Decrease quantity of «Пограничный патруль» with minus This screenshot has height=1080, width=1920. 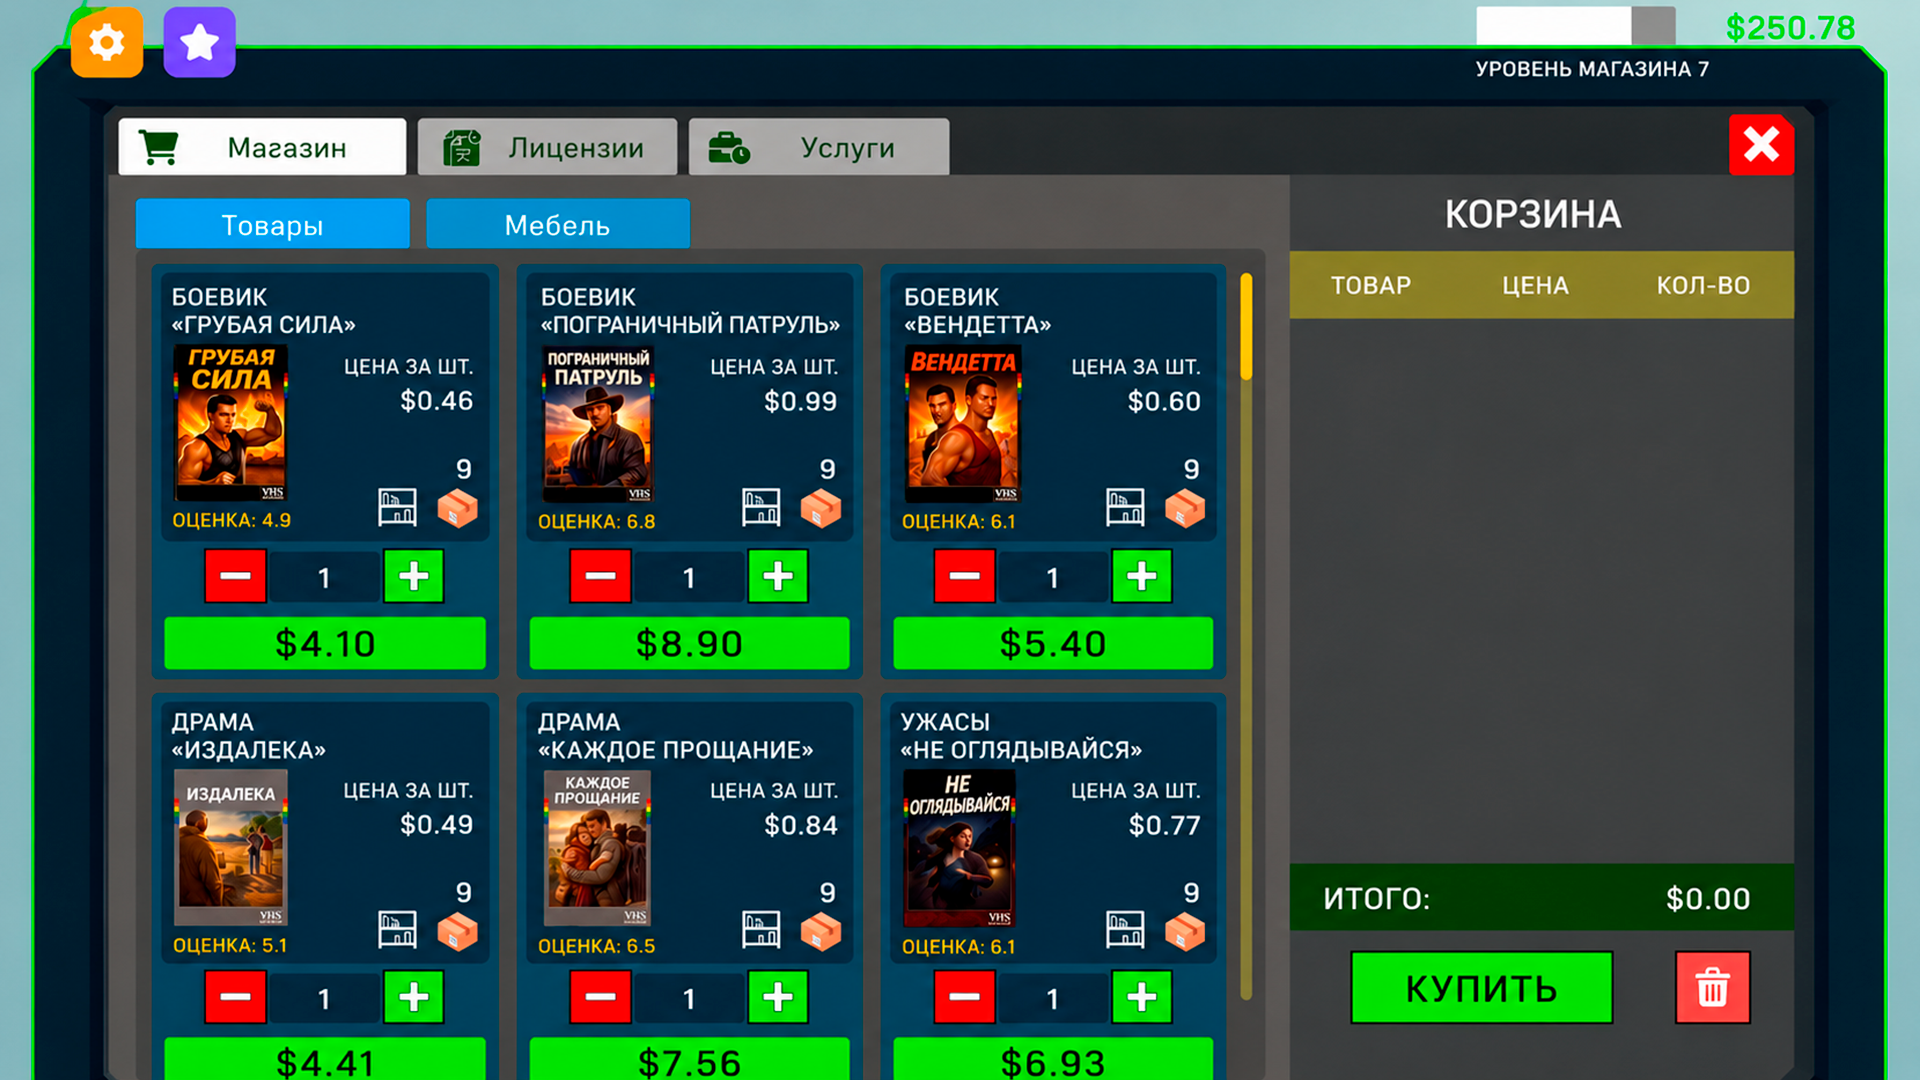(600, 576)
